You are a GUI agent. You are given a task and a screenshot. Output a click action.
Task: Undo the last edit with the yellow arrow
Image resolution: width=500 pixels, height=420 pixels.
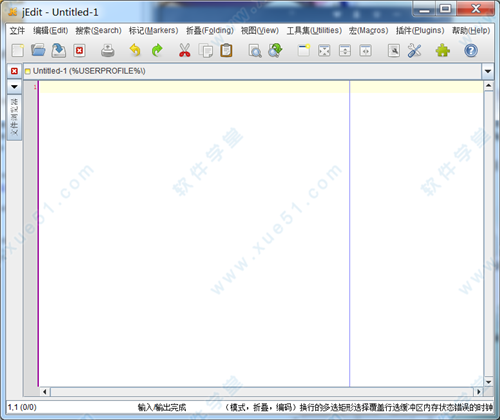coord(135,50)
